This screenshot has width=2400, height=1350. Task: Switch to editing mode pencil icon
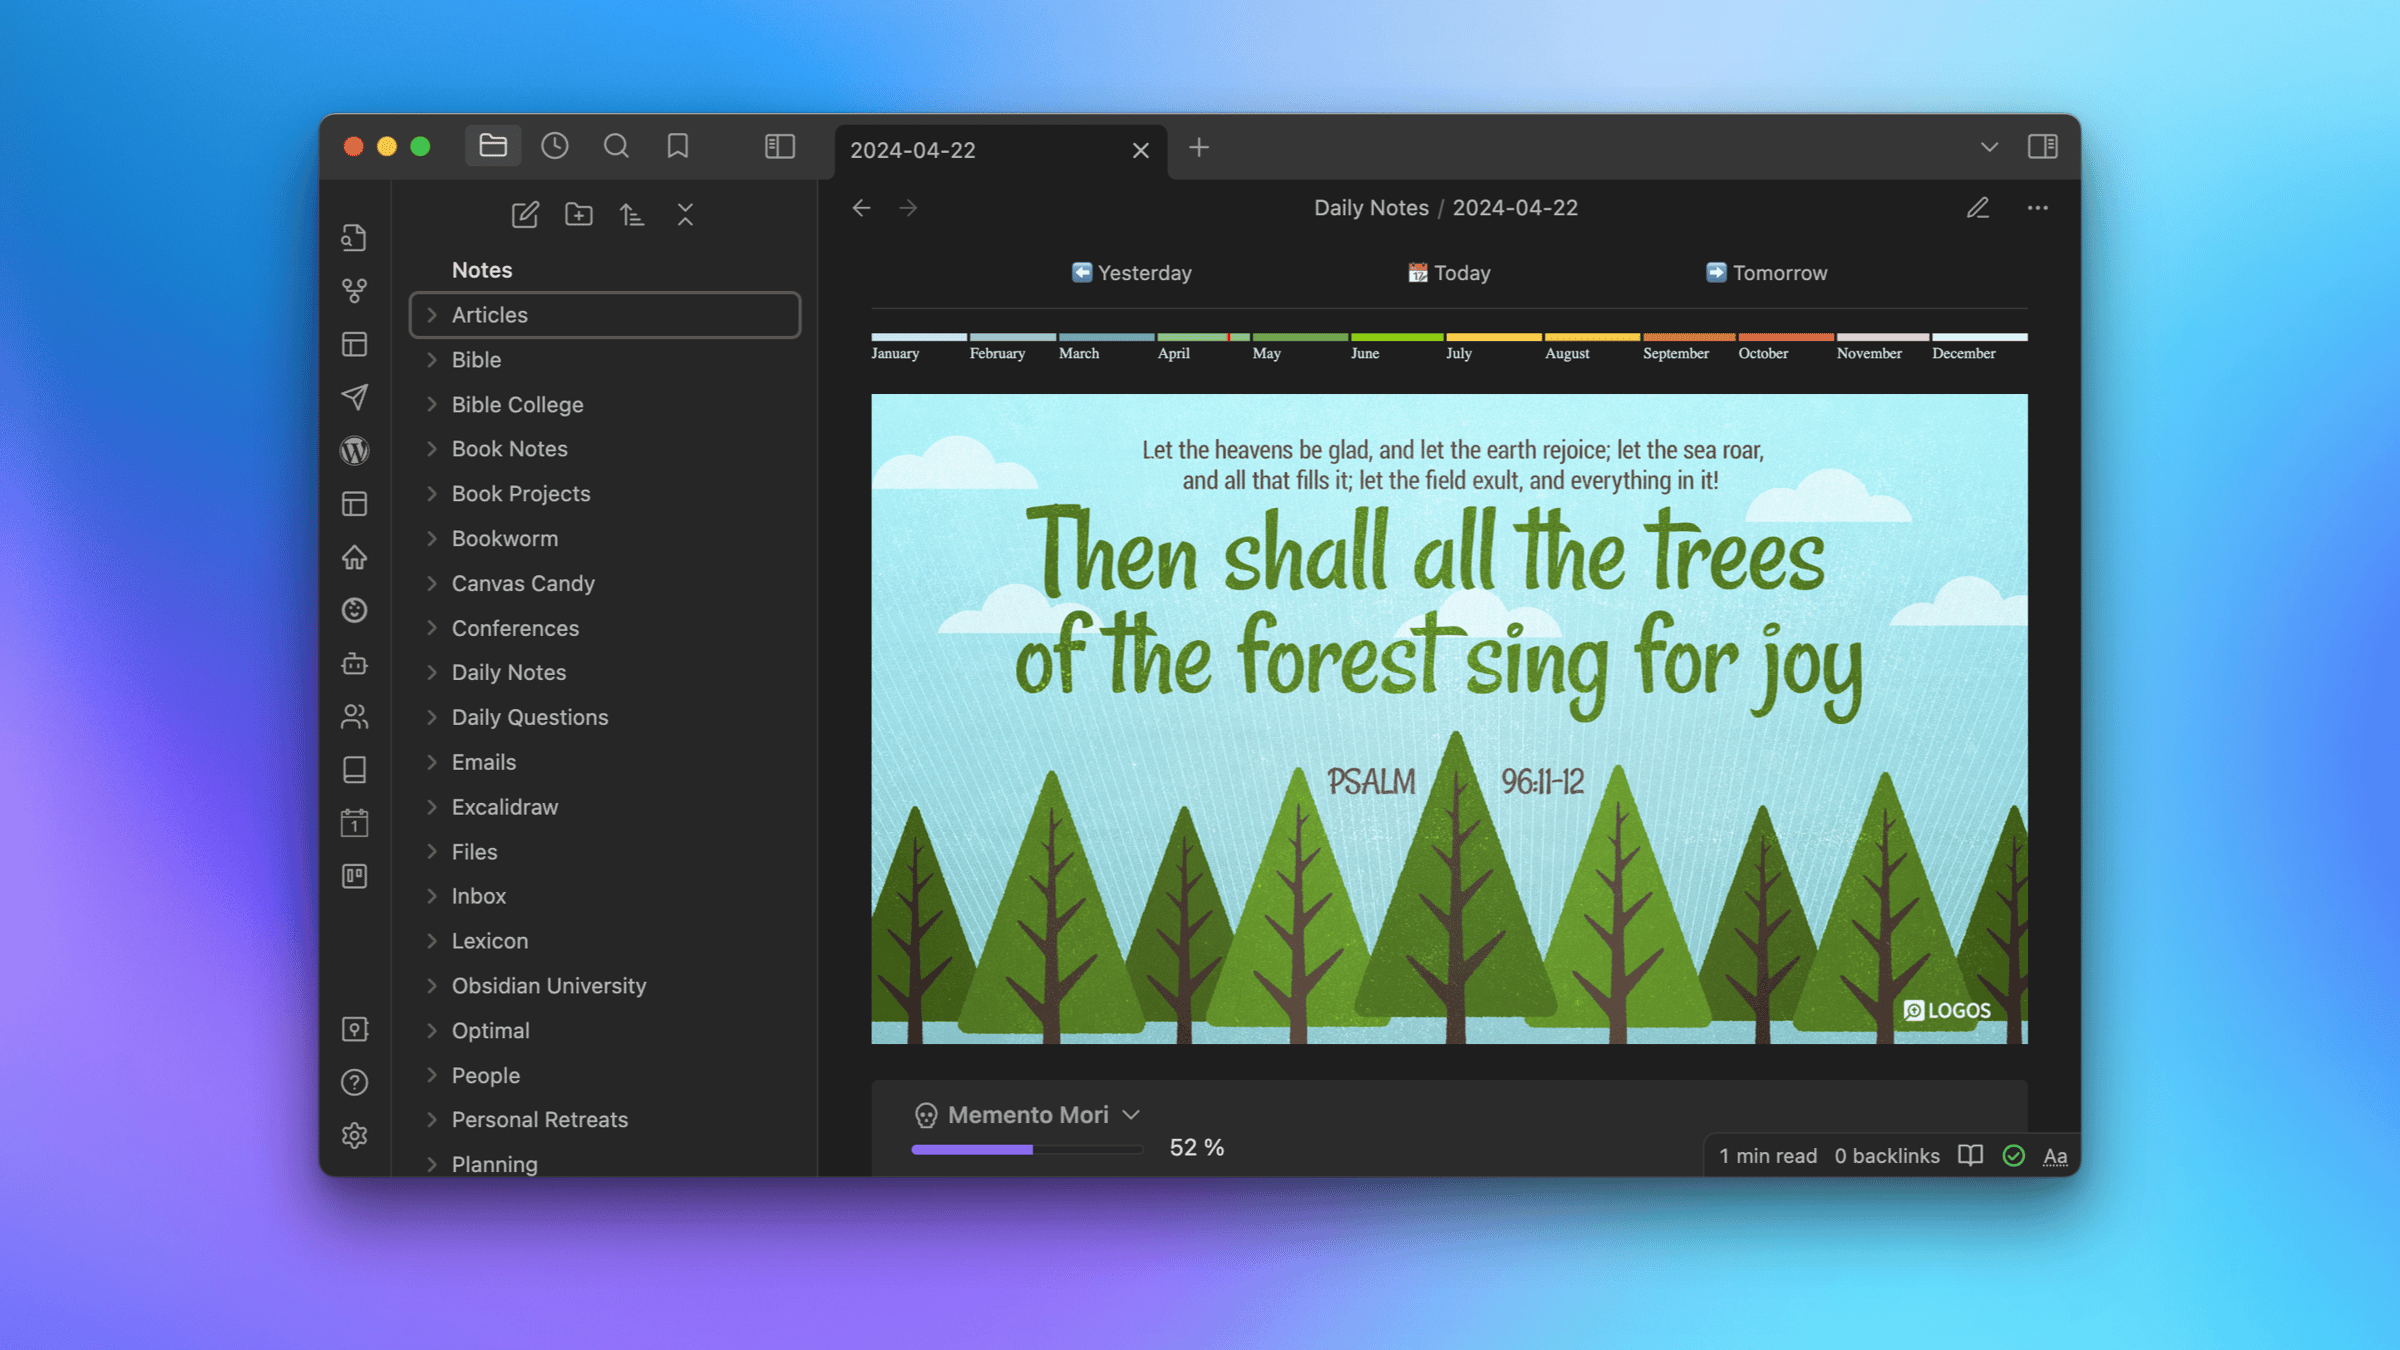[1978, 208]
